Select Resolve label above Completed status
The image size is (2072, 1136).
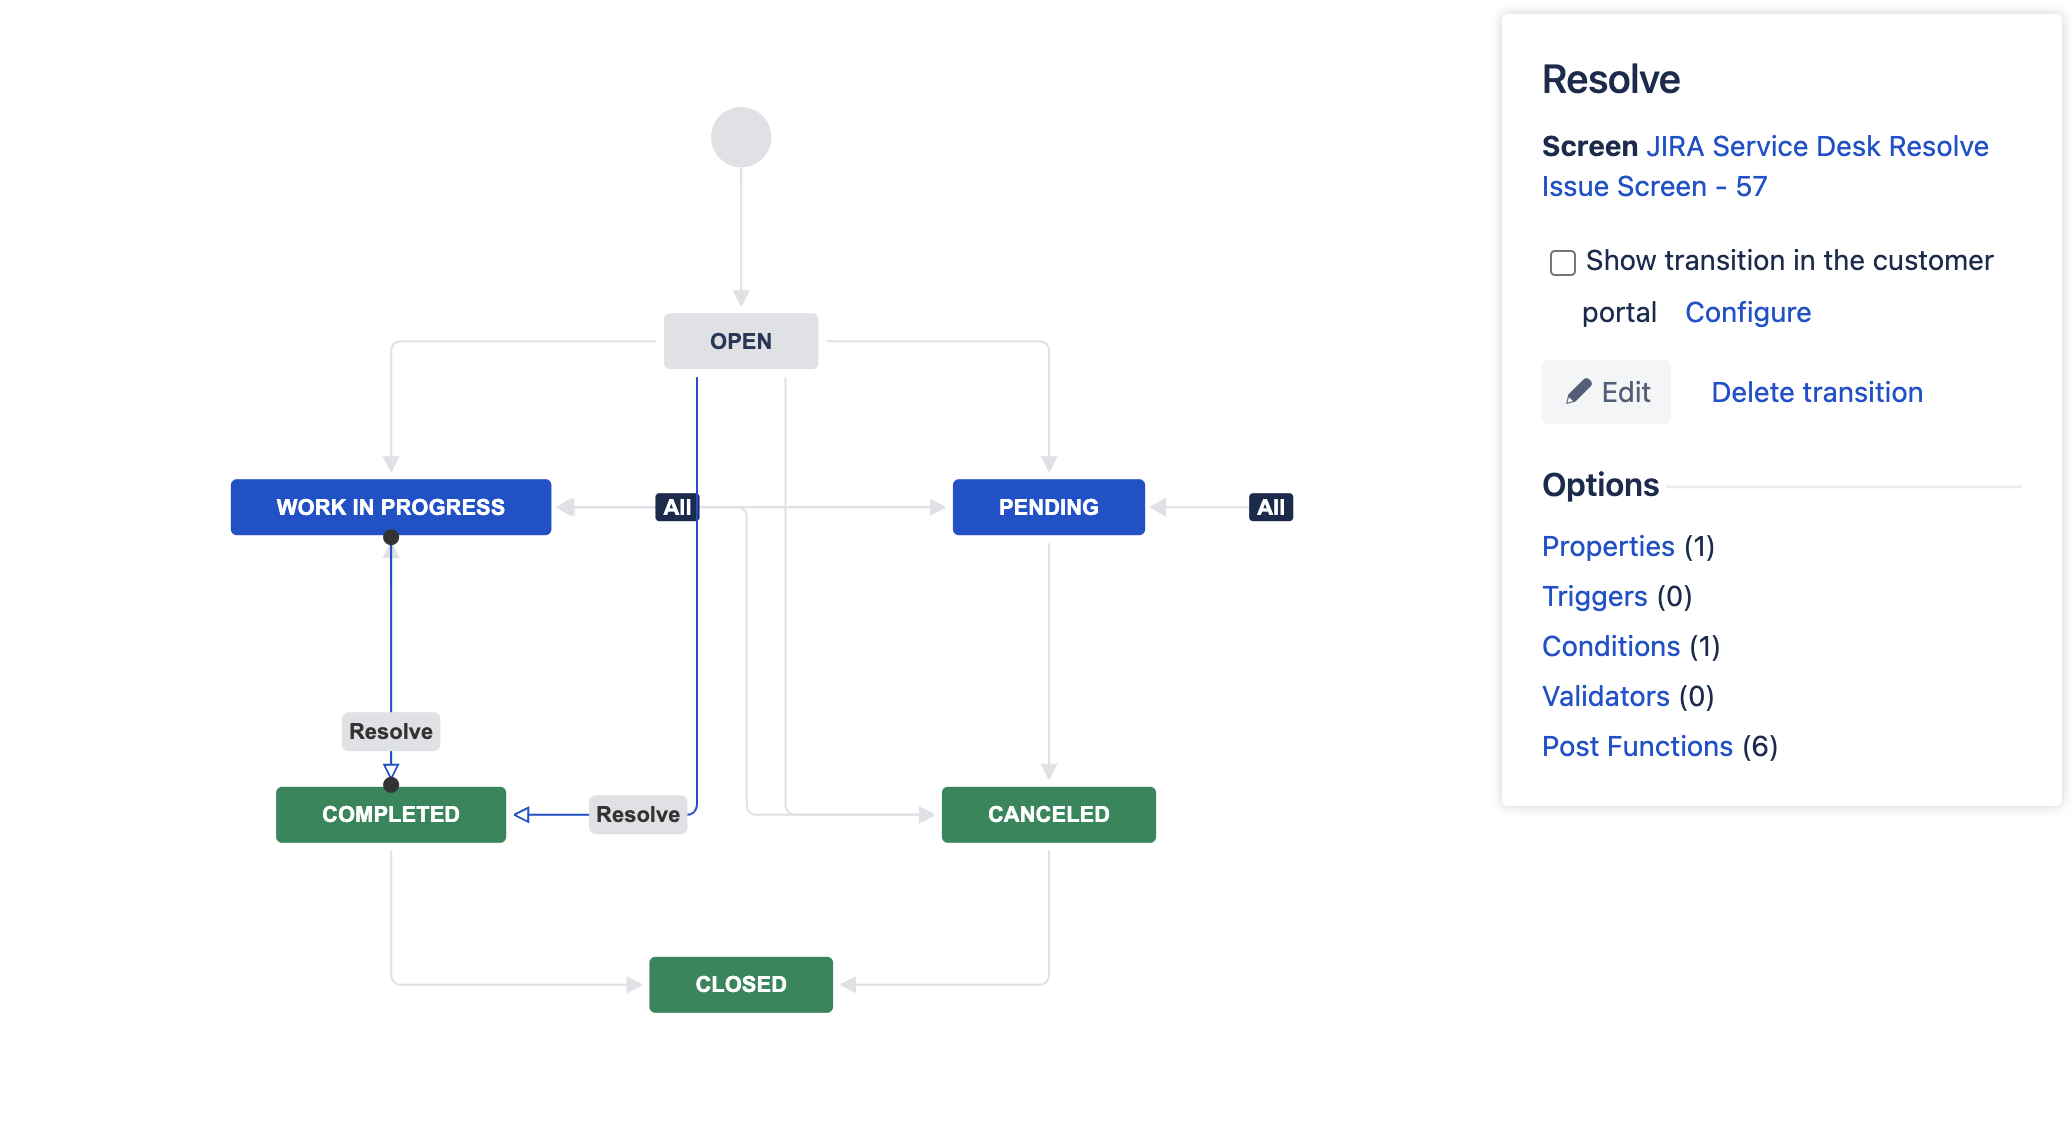[x=390, y=731]
